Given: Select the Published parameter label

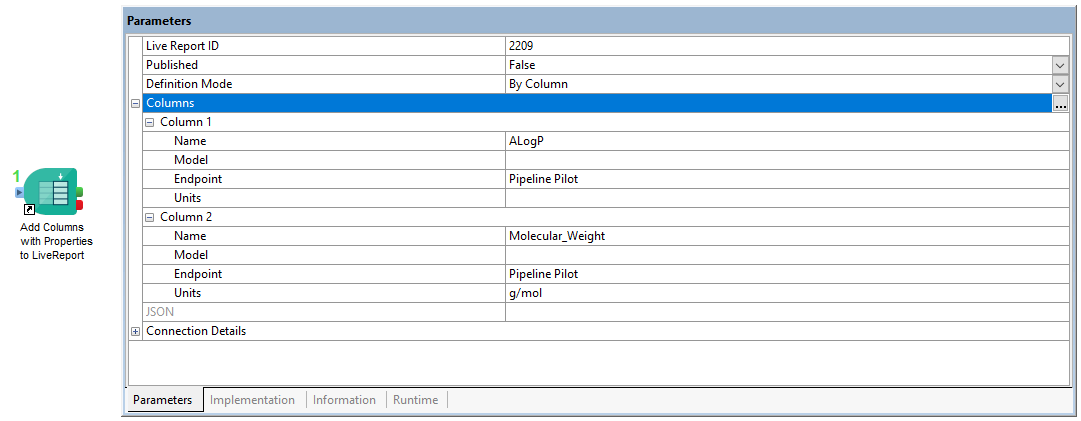Looking at the screenshot, I should pyautogui.click(x=172, y=65).
